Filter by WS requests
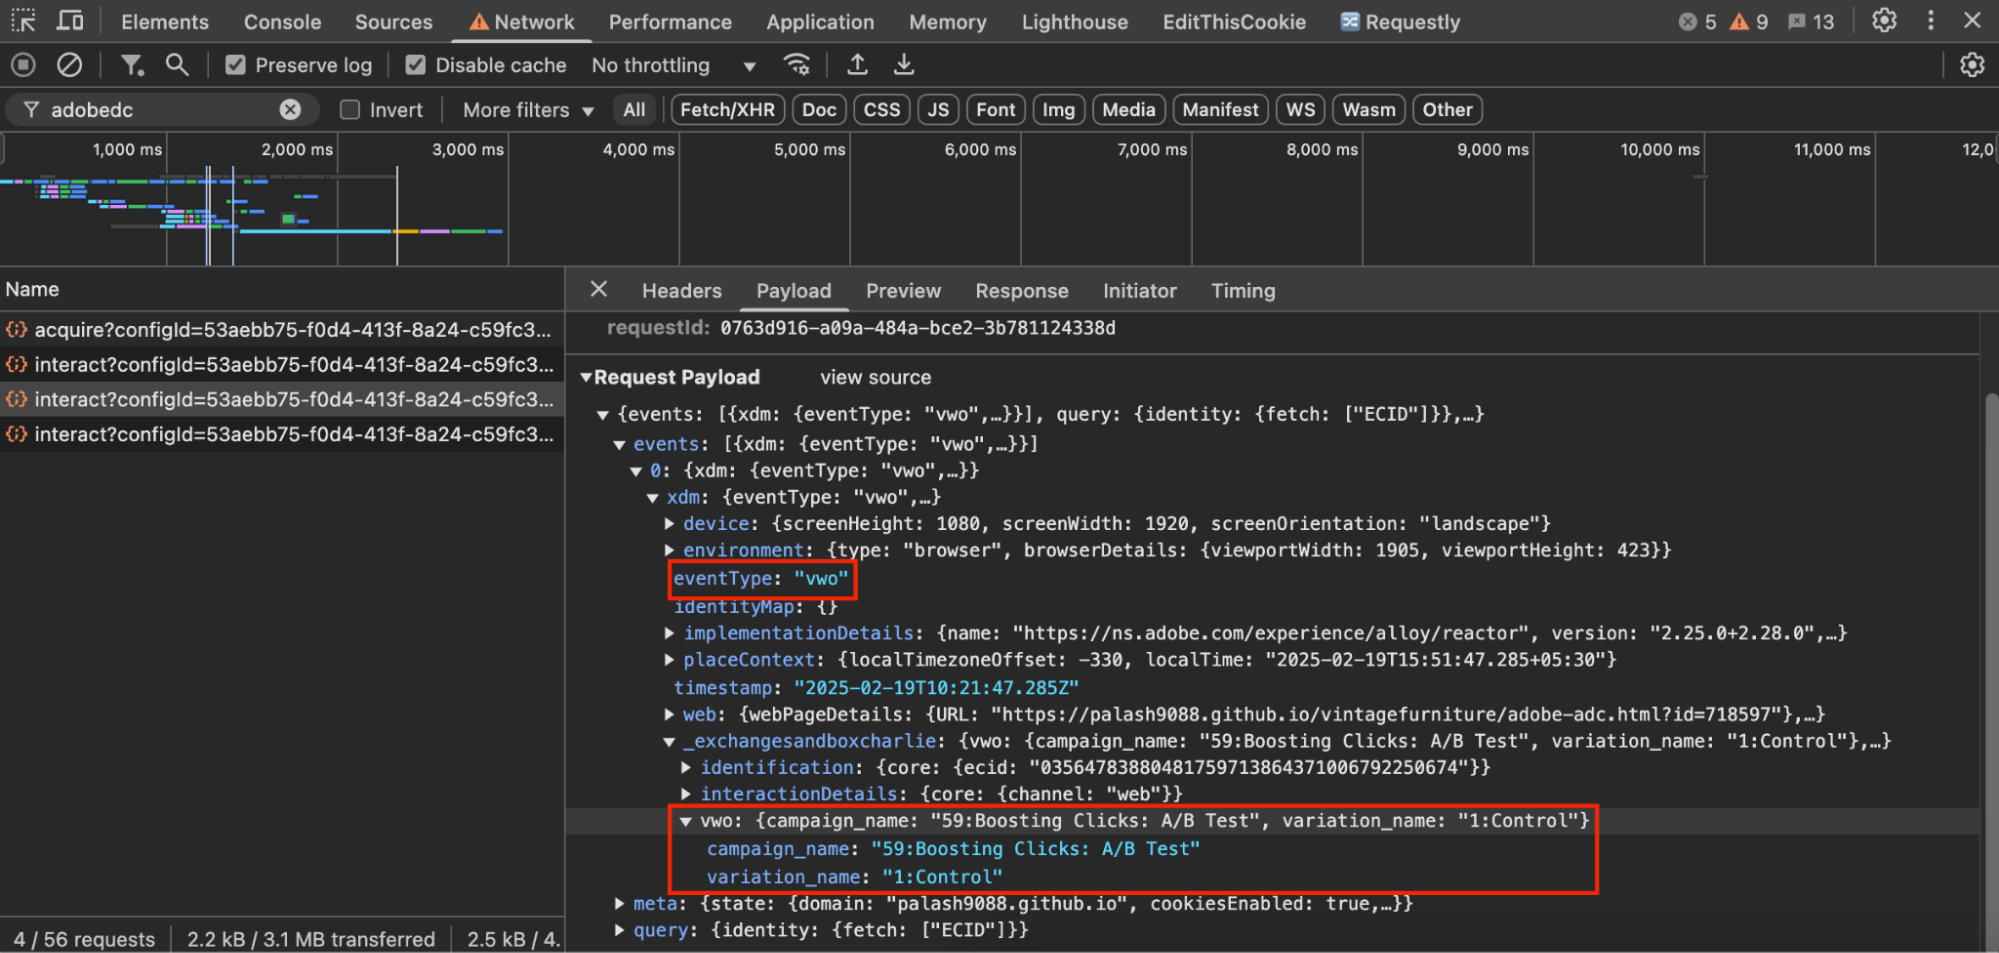This screenshot has width=1999, height=953. pyautogui.click(x=1300, y=110)
